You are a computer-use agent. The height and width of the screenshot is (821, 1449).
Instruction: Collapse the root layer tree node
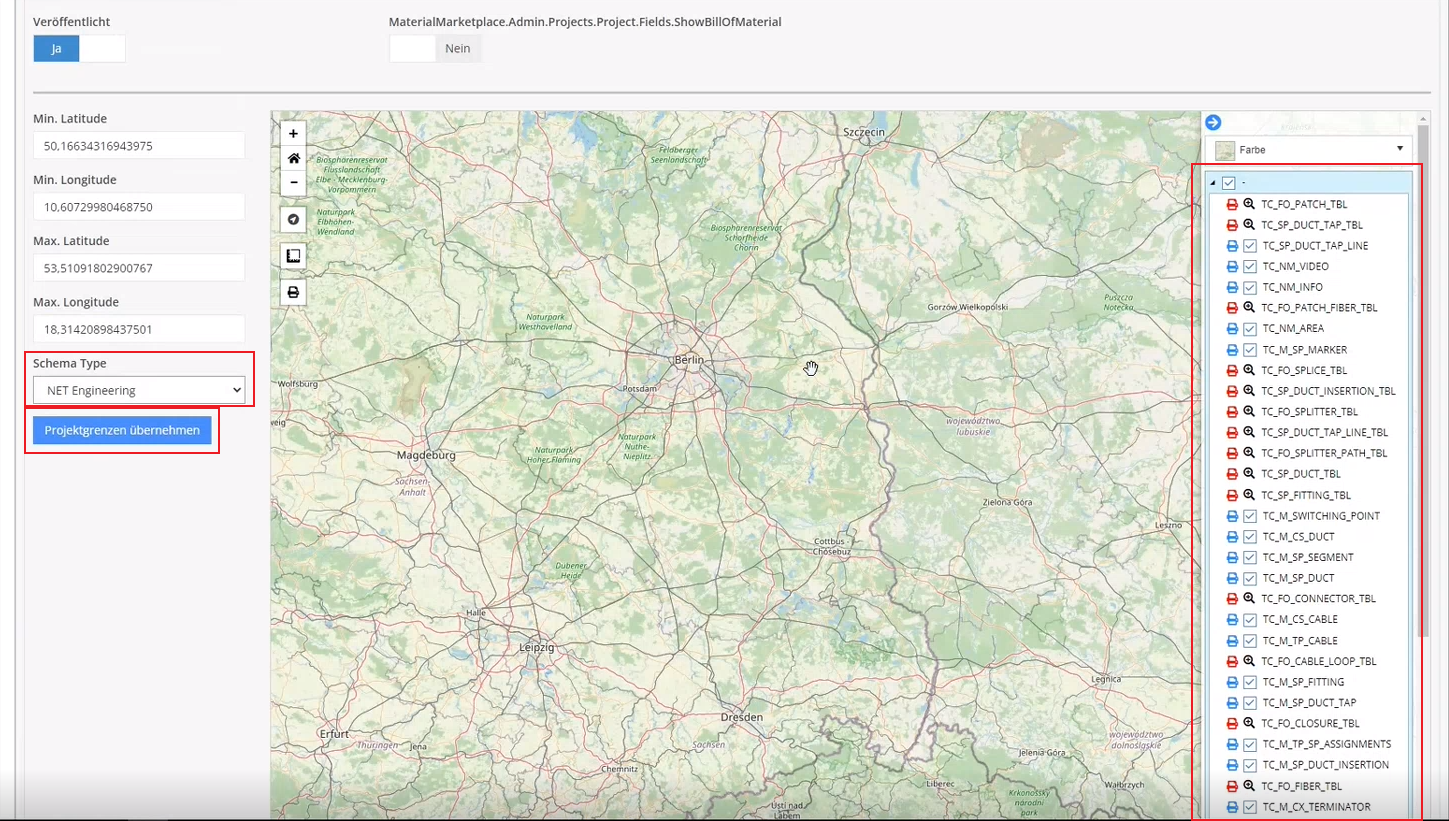click(1212, 183)
